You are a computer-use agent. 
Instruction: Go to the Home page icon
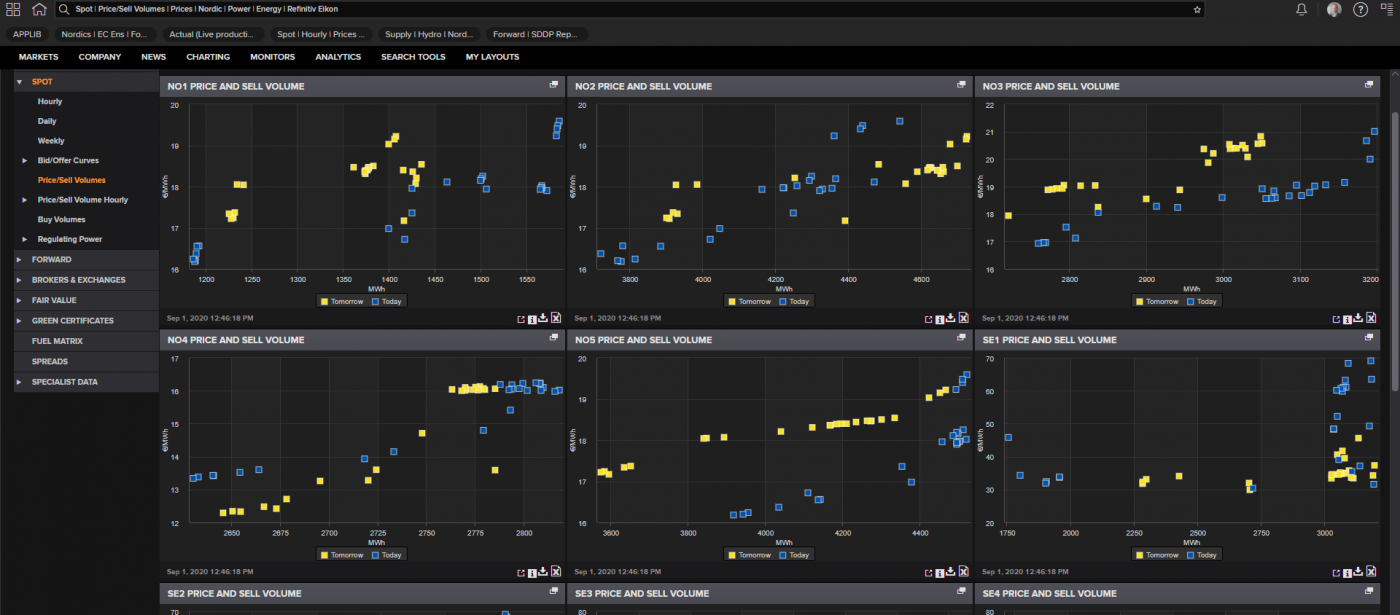point(39,9)
